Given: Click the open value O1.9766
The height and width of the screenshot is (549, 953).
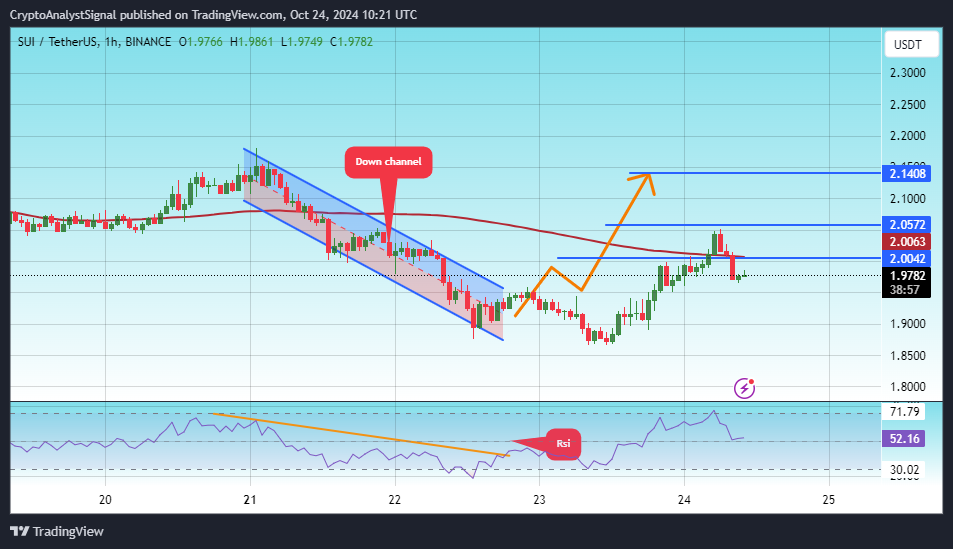Looking at the screenshot, I should (x=201, y=42).
